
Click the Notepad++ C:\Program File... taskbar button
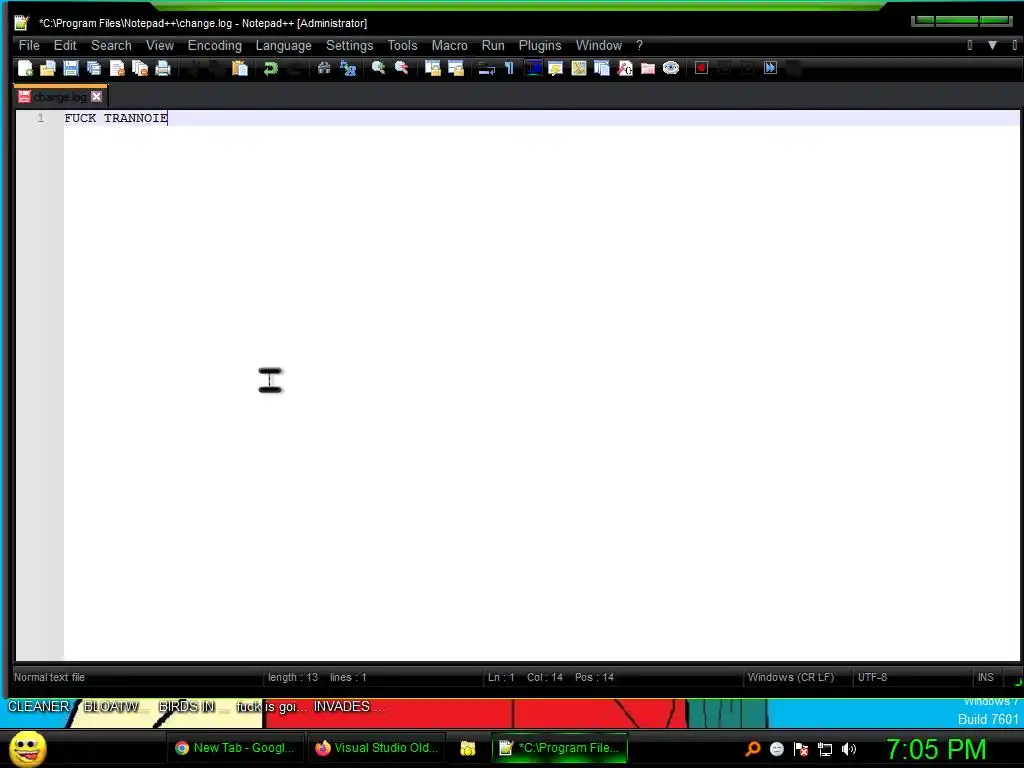click(x=560, y=748)
